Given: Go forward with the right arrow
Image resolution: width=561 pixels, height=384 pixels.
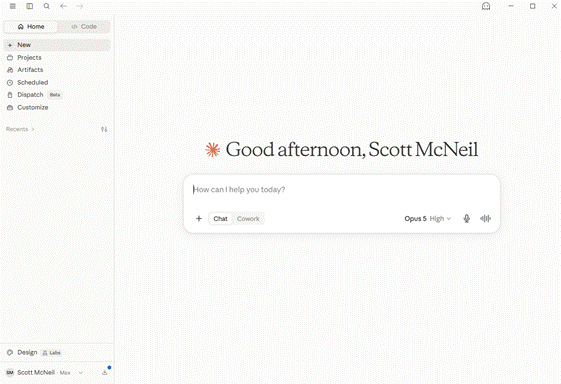Looking at the screenshot, I should pos(80,6).
